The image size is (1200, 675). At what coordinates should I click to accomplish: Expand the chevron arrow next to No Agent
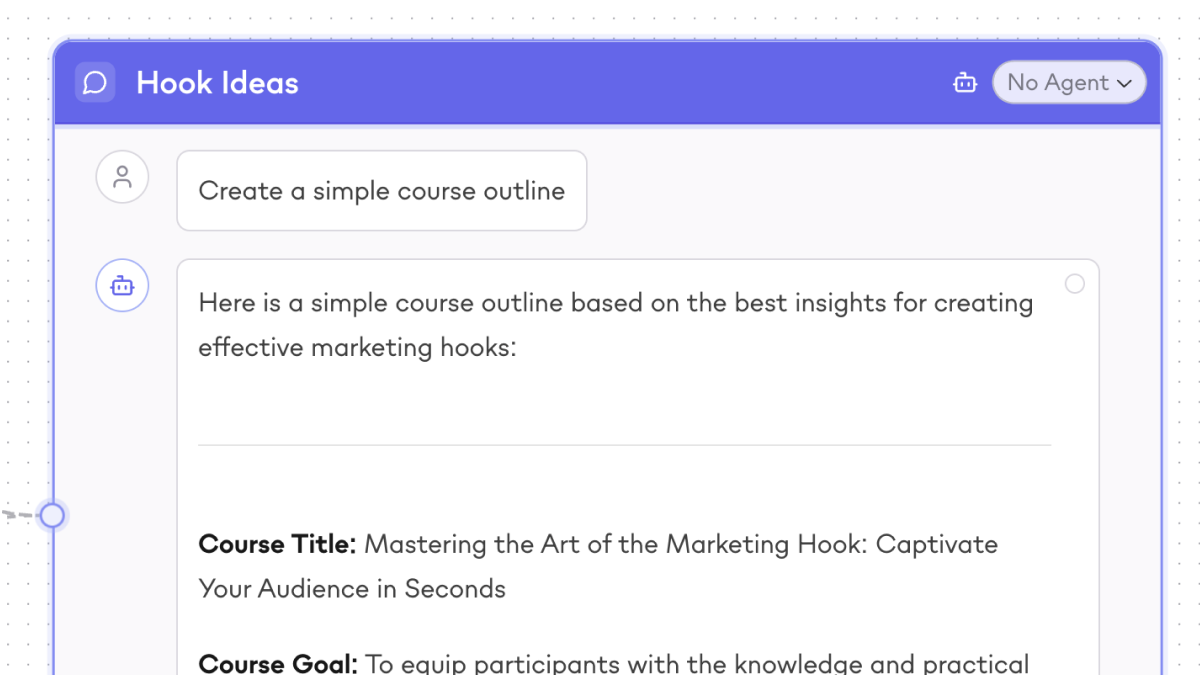point(1125,84)
